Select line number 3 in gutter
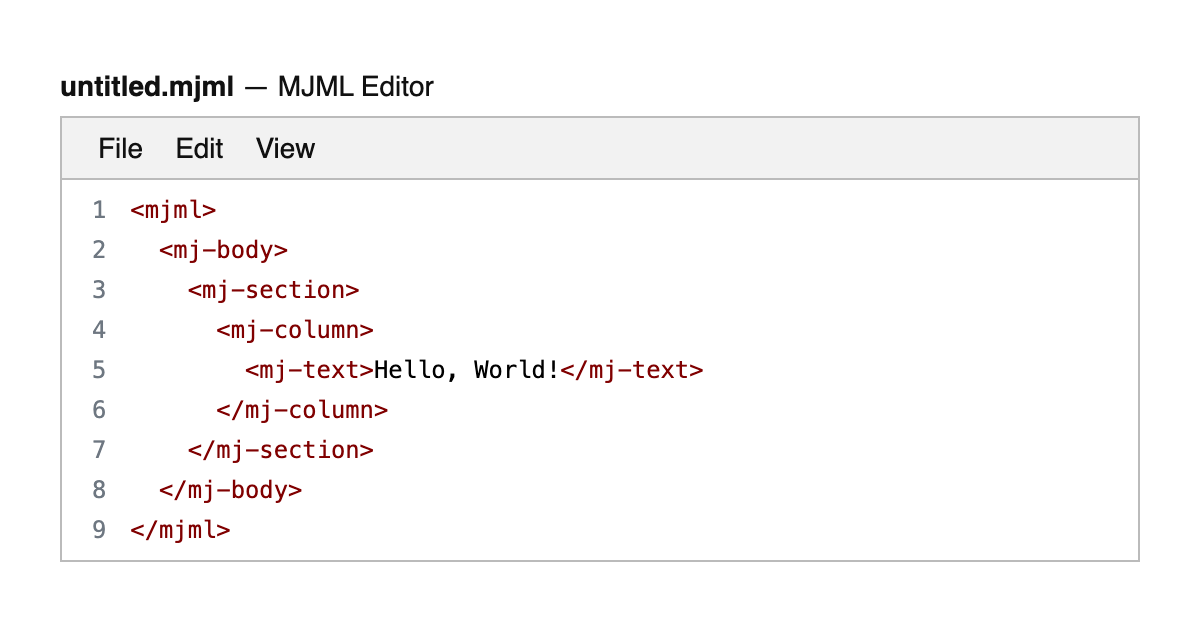Viewport: 1200px width, 630px height. [x=98, y=290]
